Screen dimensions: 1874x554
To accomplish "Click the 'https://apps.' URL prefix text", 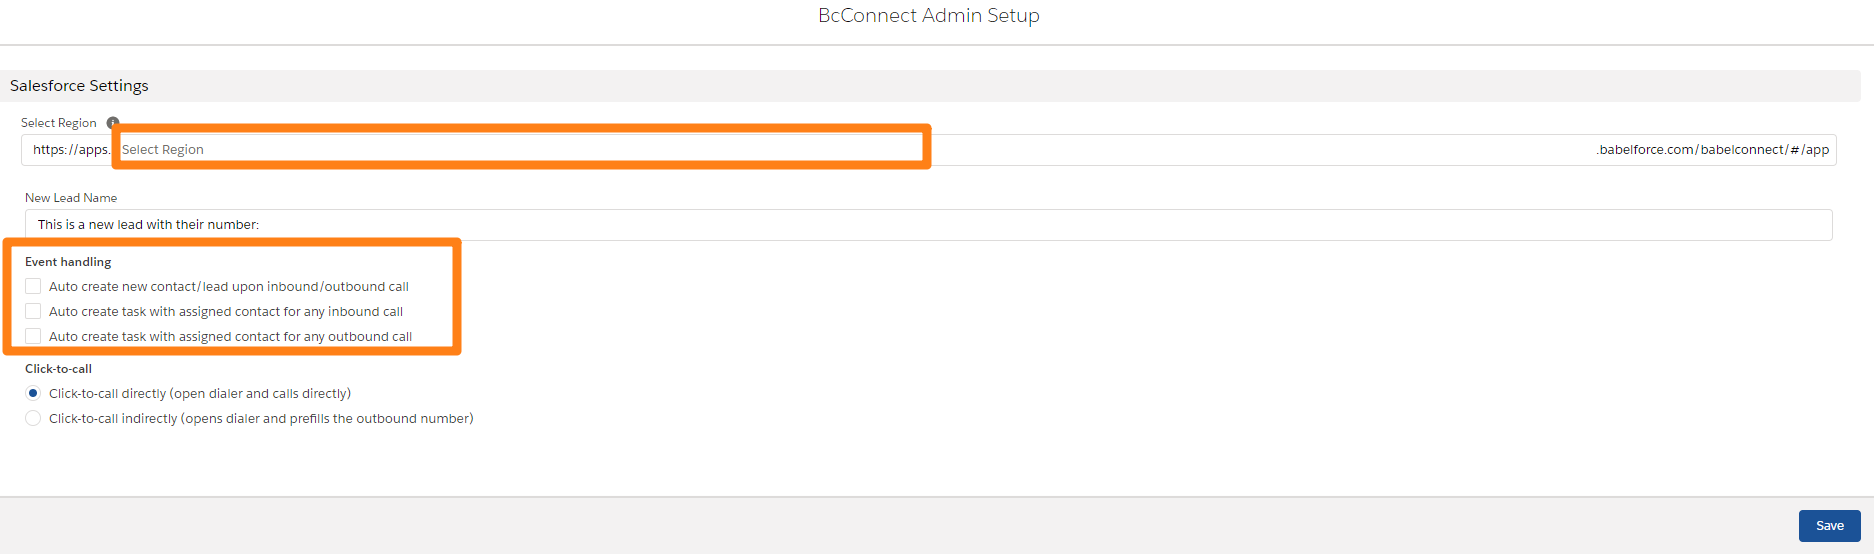I will click(70, 150).
